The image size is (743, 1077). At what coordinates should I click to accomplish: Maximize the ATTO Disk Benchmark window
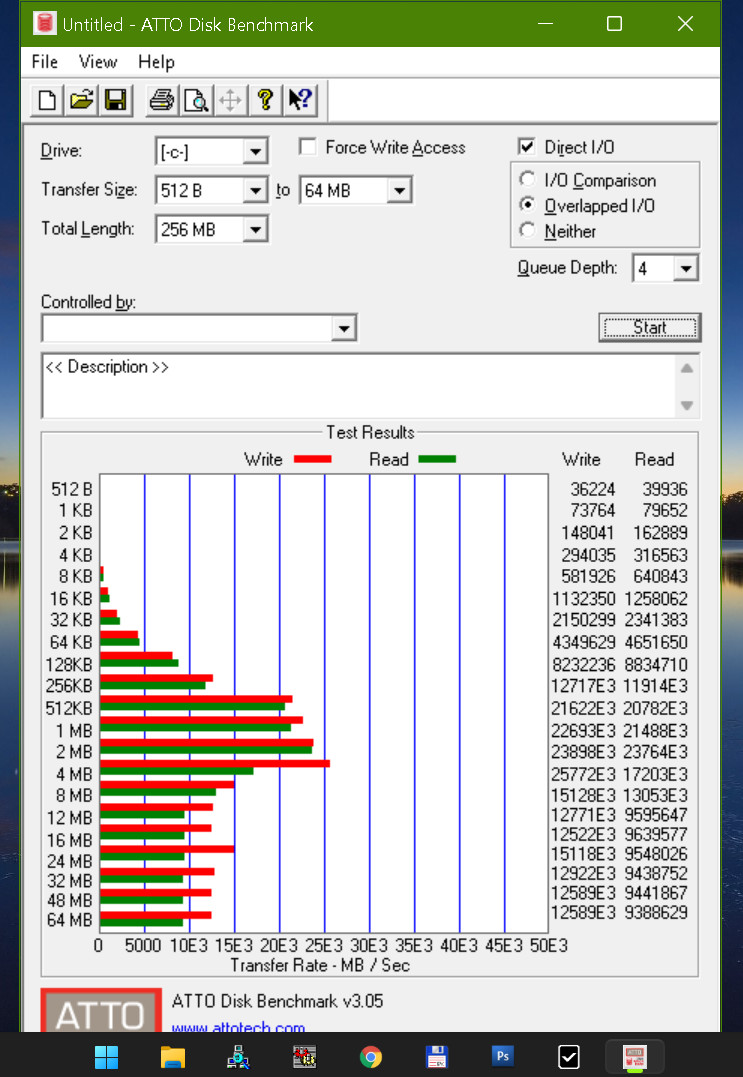[x=615, y=23]
